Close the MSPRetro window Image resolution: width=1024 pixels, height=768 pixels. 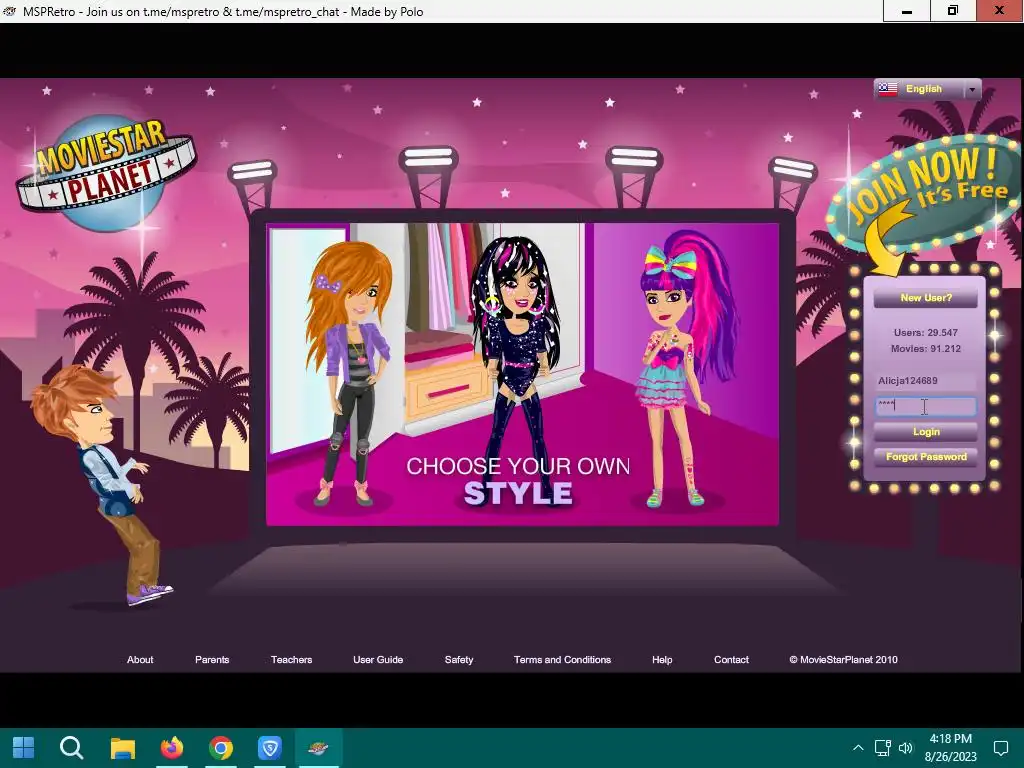(1000, 11)
